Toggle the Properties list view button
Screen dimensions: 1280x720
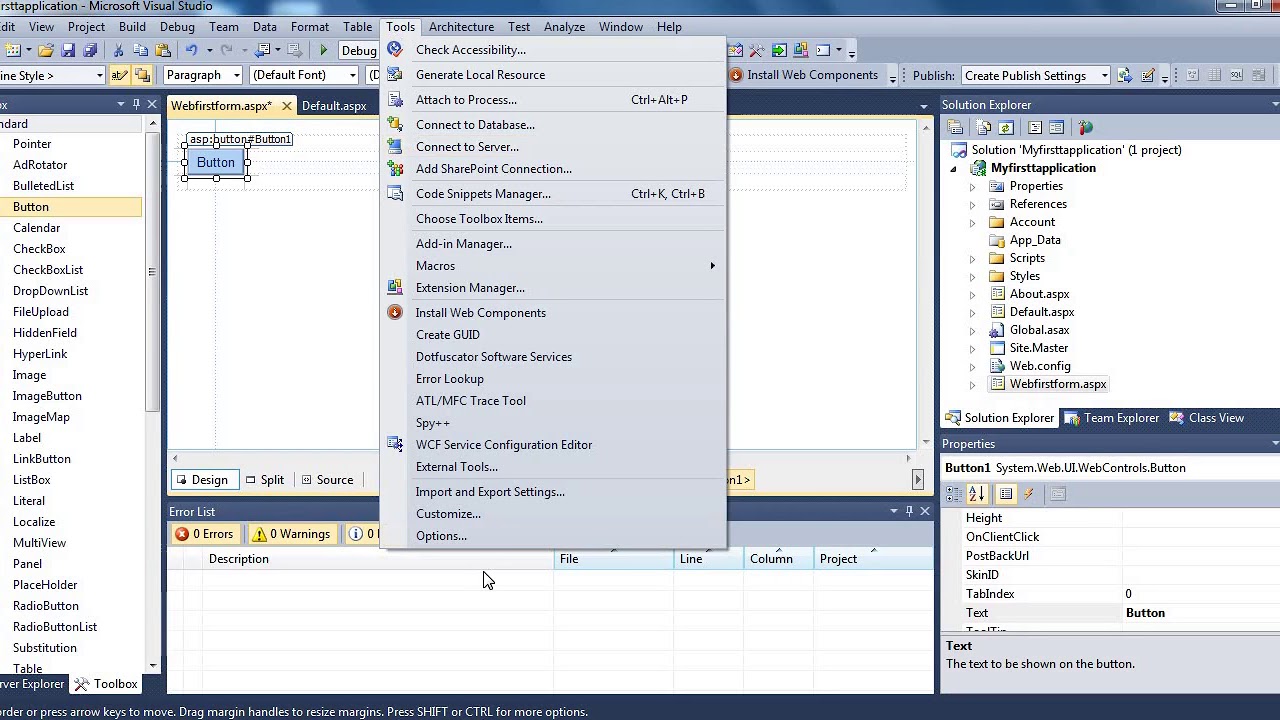tap(1006, 493)
